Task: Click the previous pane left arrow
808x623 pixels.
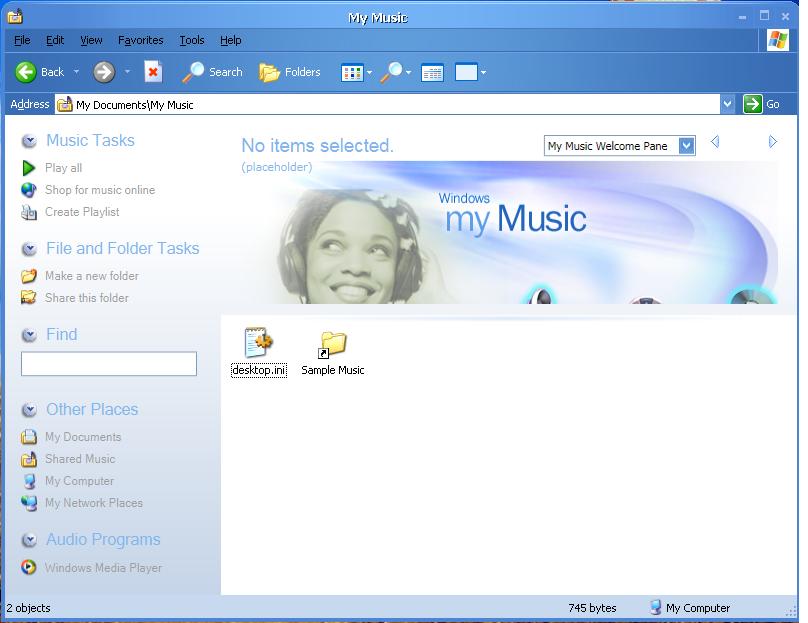Action: pyautogui.click(x=715, y=142)
